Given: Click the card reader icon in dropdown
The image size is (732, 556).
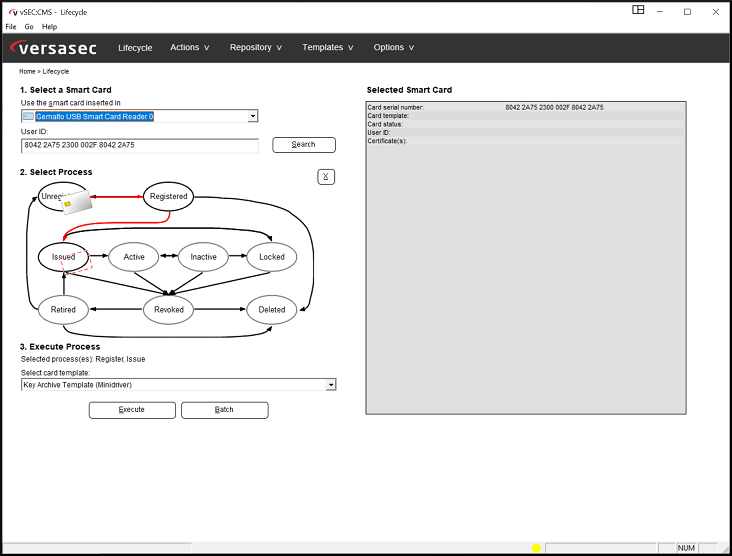Looking at the screenshot, I should click(x=28, y=116).
